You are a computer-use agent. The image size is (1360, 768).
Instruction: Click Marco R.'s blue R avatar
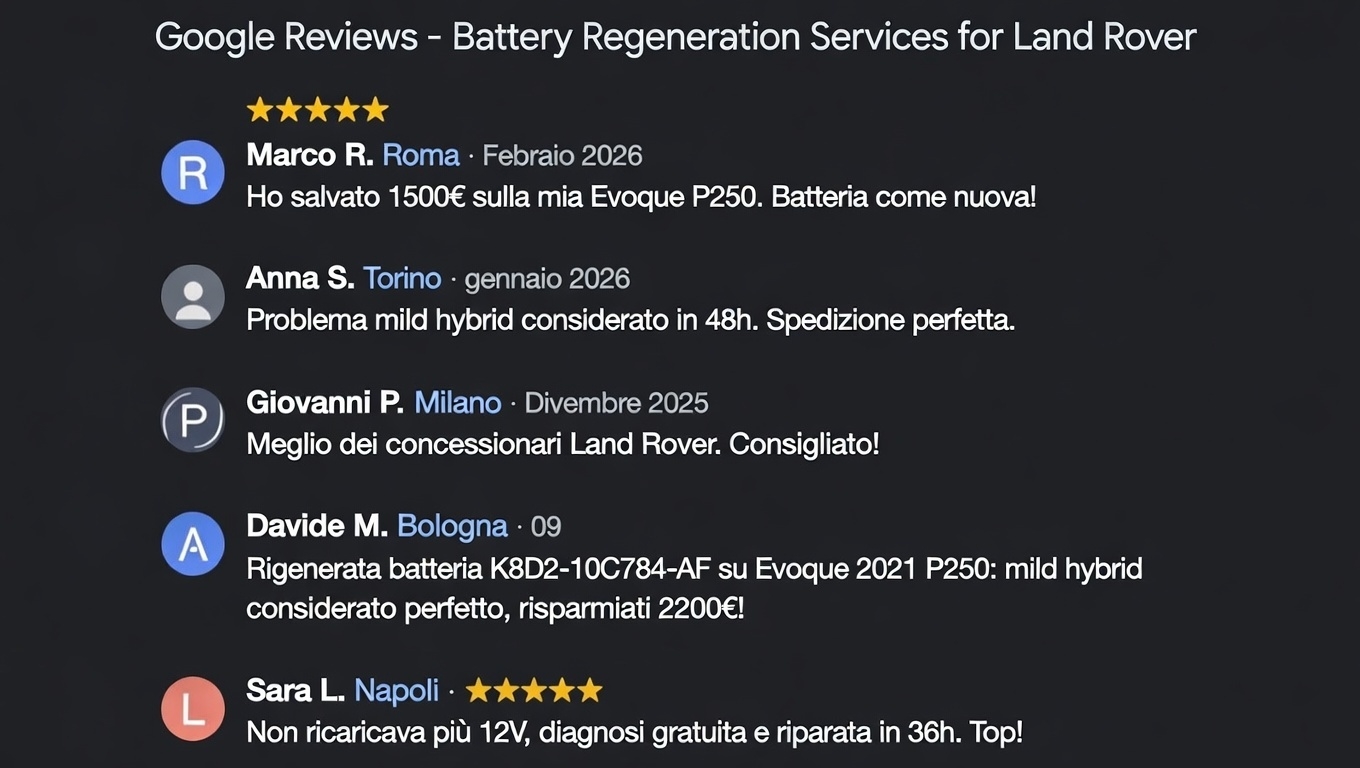pos(192,173)
